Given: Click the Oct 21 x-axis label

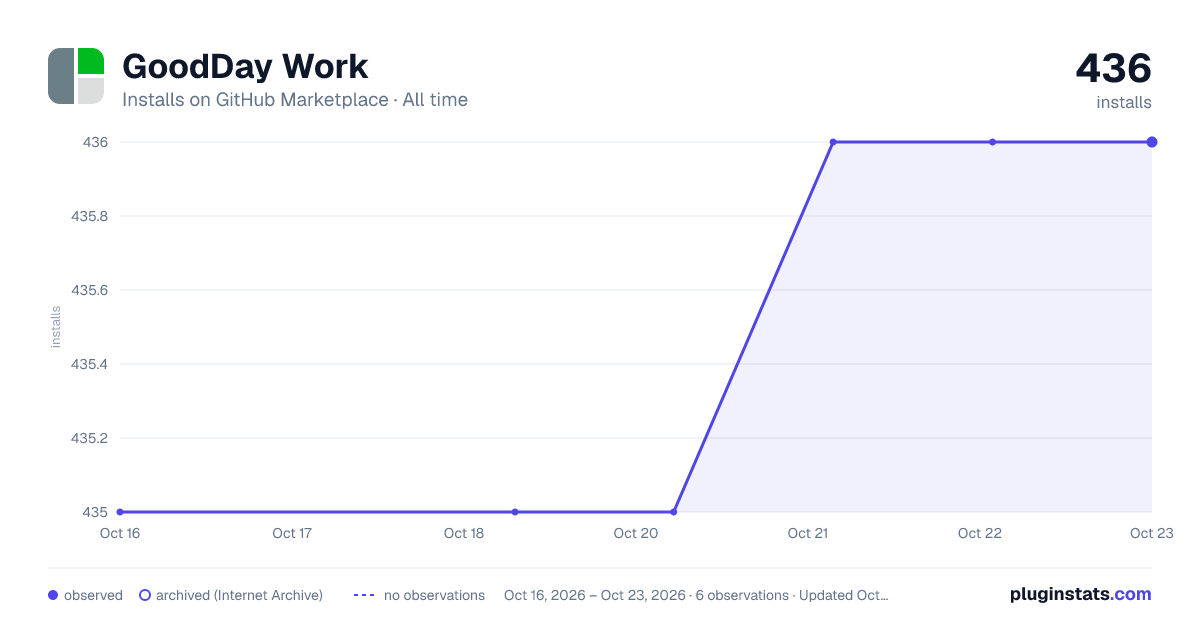Looking at the screenshot, I should click(x=808, y=533).
